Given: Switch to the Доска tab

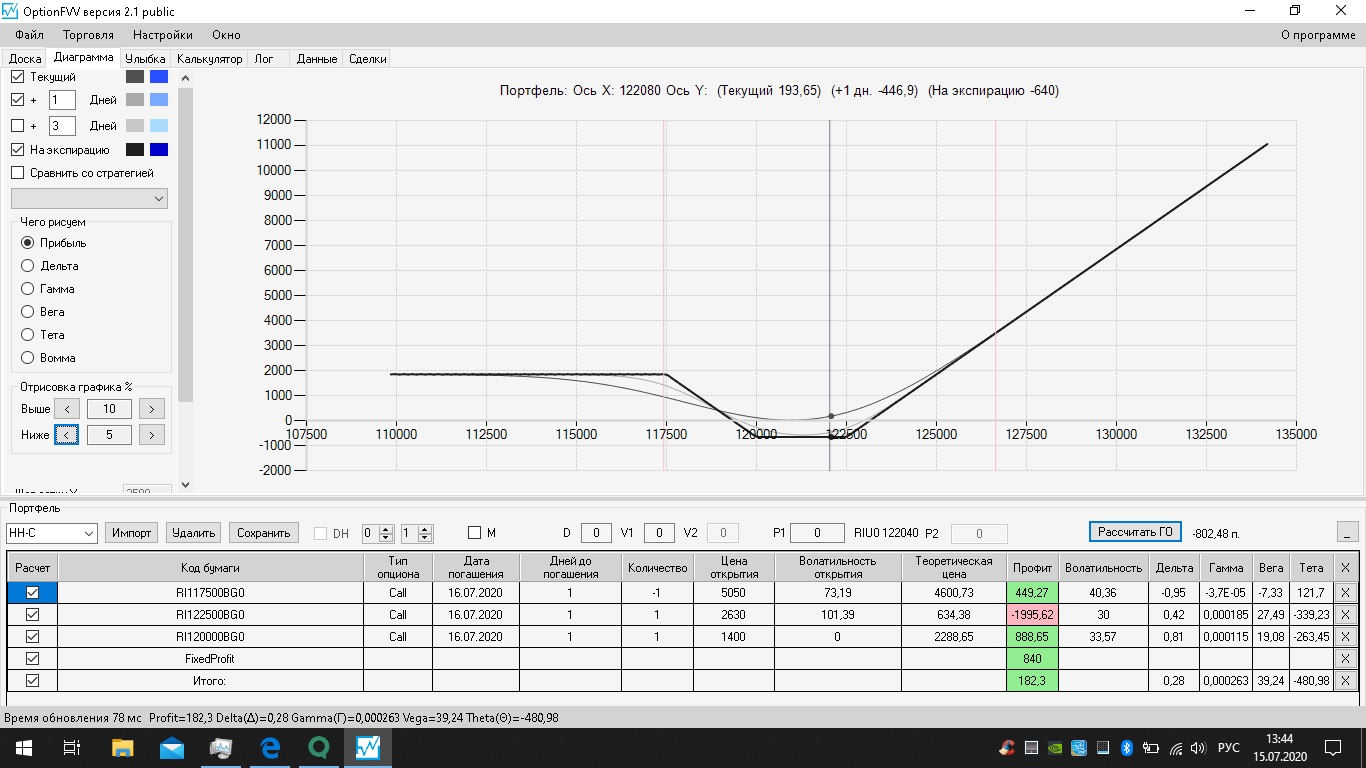Looking at the screenshot, I should pyautogui.click(x=25, y=59).
